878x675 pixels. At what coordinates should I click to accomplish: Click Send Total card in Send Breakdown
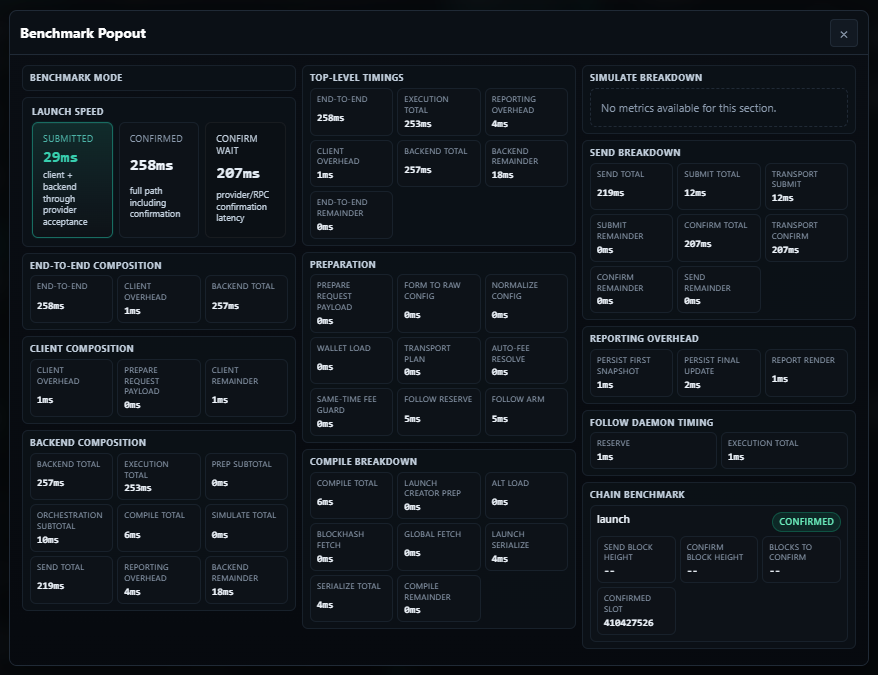pos(631,187)
